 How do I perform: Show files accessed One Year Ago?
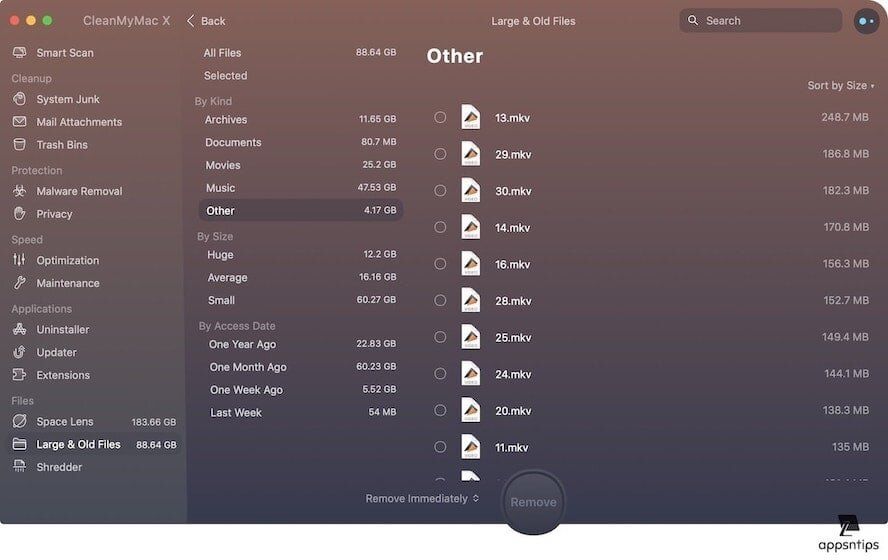(x=300, y=344)
